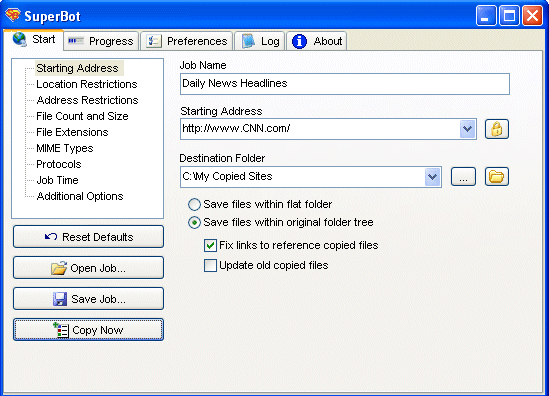Select Job Time in the tree

(57, 180)
